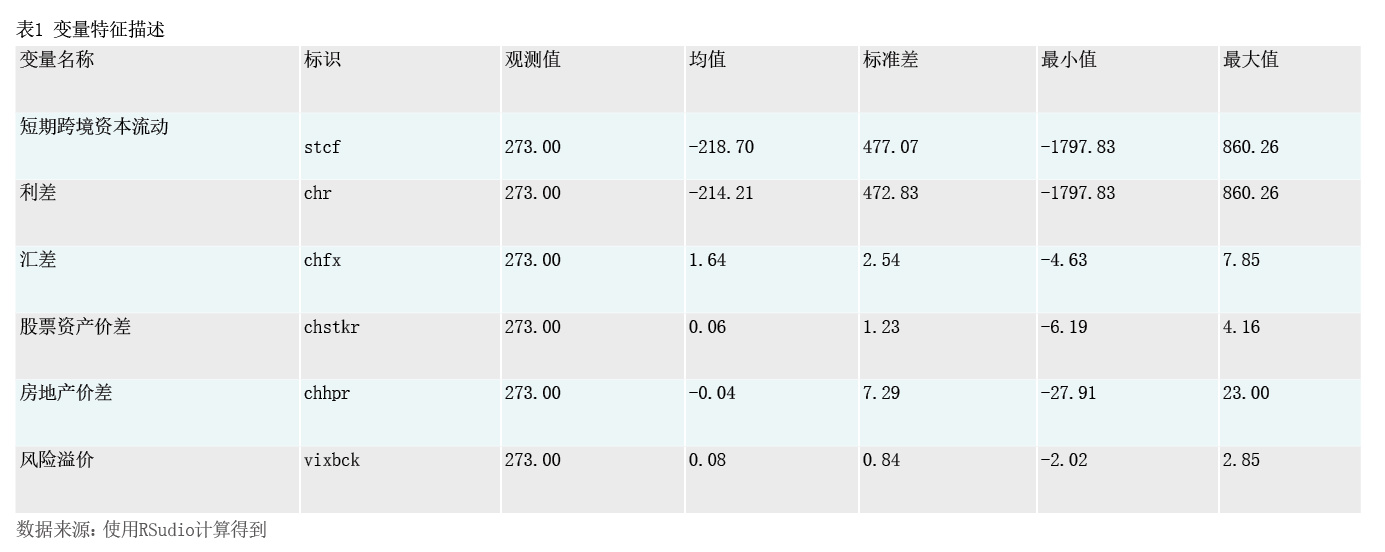The width and height of the screenshot is (1385, 552).
Task: Select the mean value -218.70
Action: pos(721,147)
